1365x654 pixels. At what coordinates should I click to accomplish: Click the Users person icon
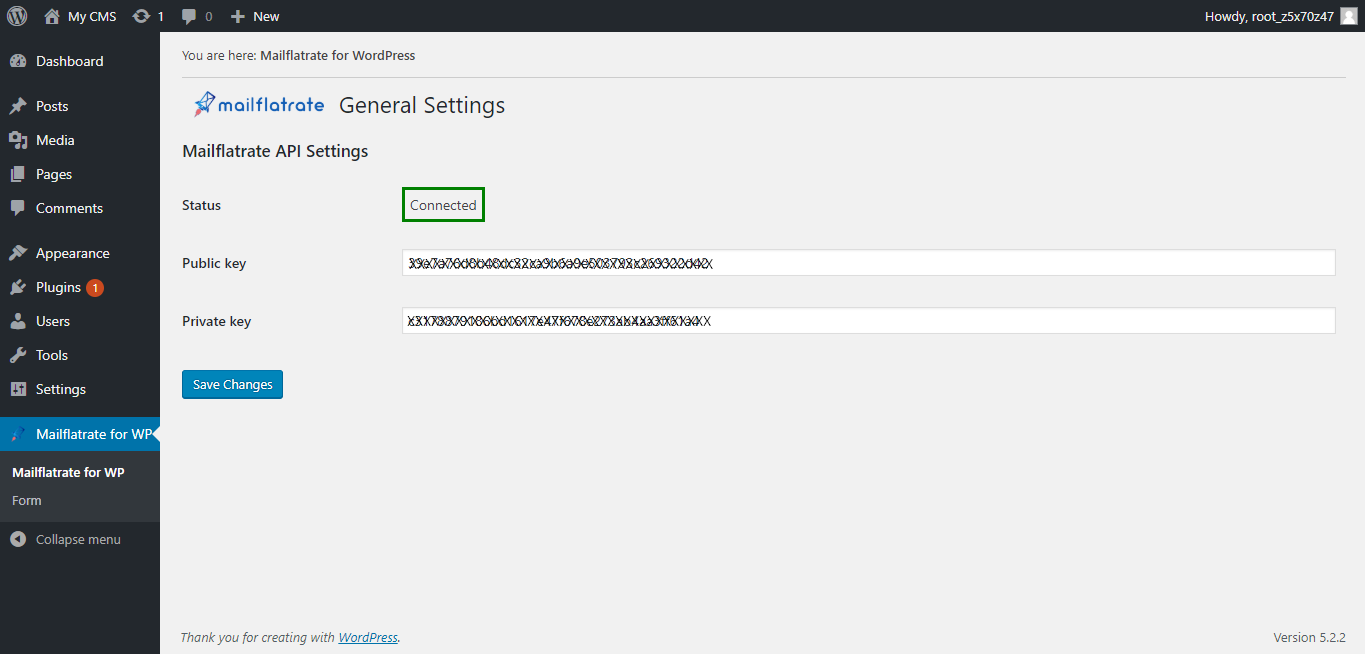pyautogui.click(x=18, y=321)
